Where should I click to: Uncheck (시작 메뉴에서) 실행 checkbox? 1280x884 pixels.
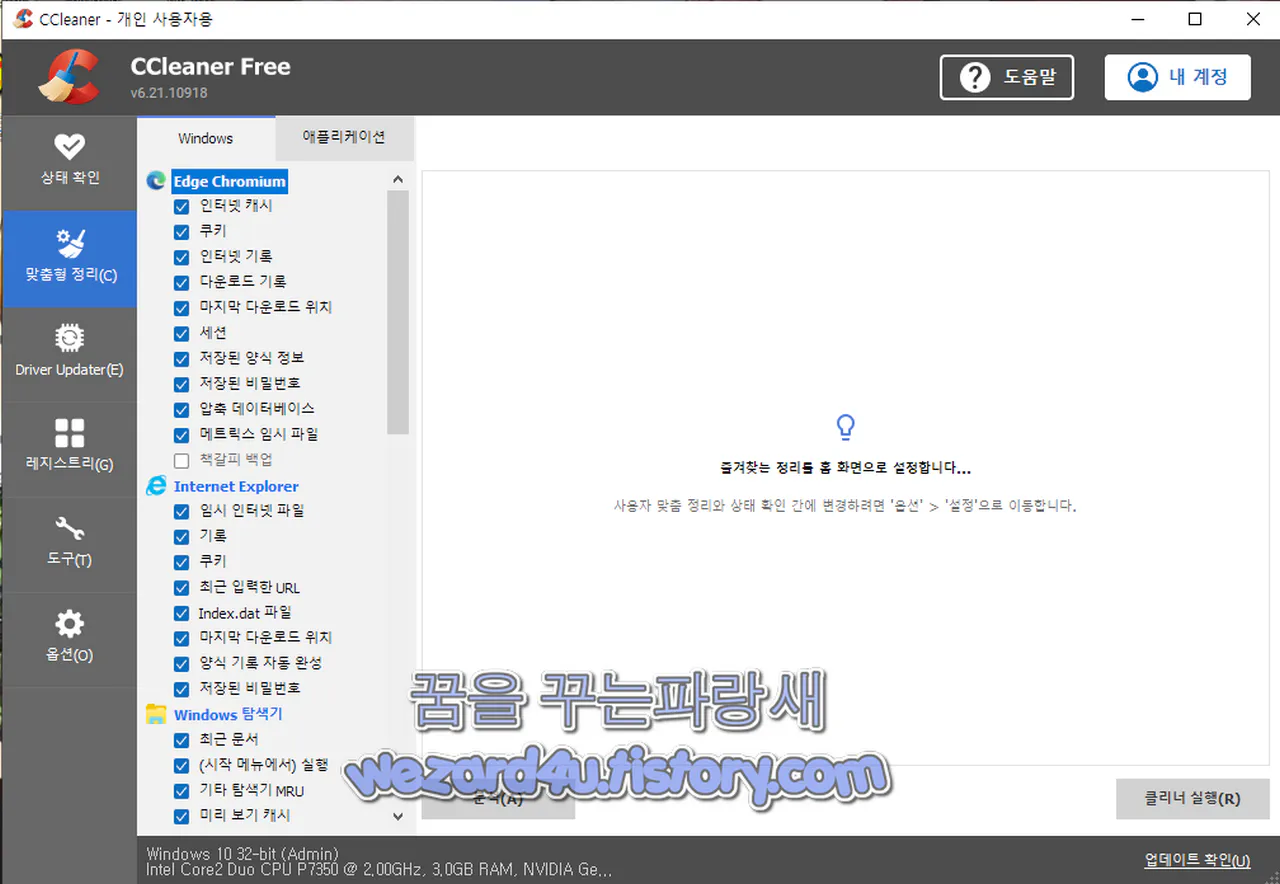[181, 766]
